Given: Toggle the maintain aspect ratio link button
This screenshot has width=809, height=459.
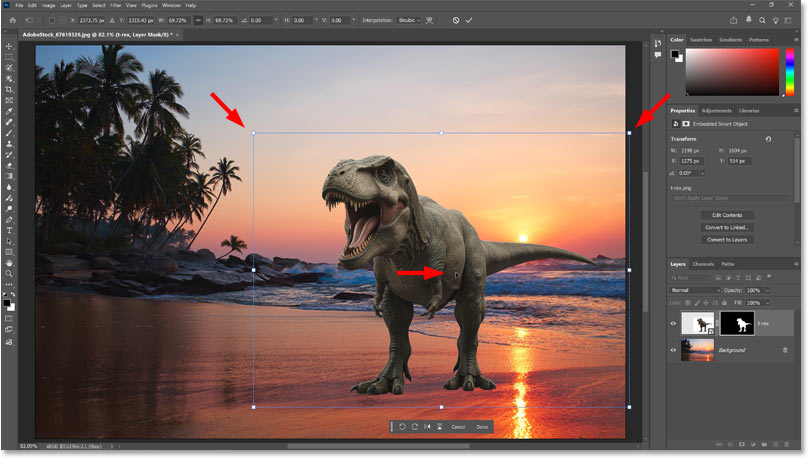Looking at the screenshot, I should [x=198, y=21].
